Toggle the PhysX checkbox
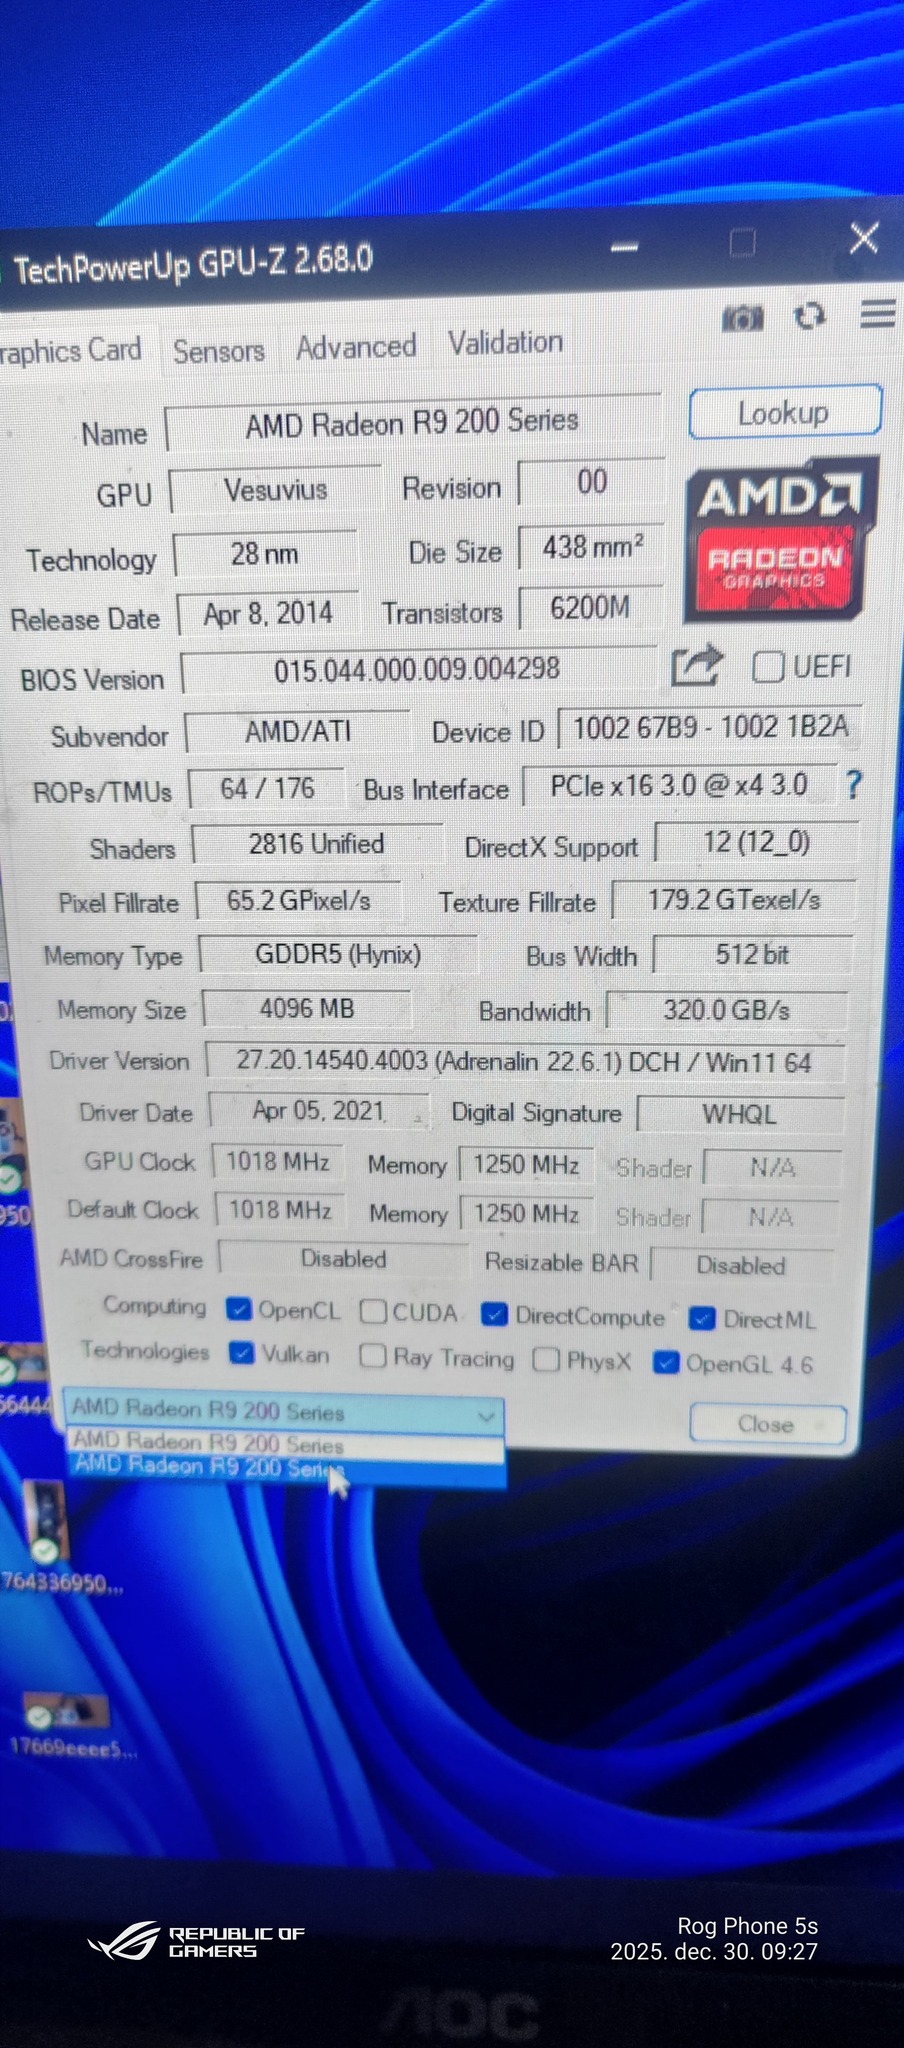This screenshot has width=904, height=2048. pos(546,1359)
